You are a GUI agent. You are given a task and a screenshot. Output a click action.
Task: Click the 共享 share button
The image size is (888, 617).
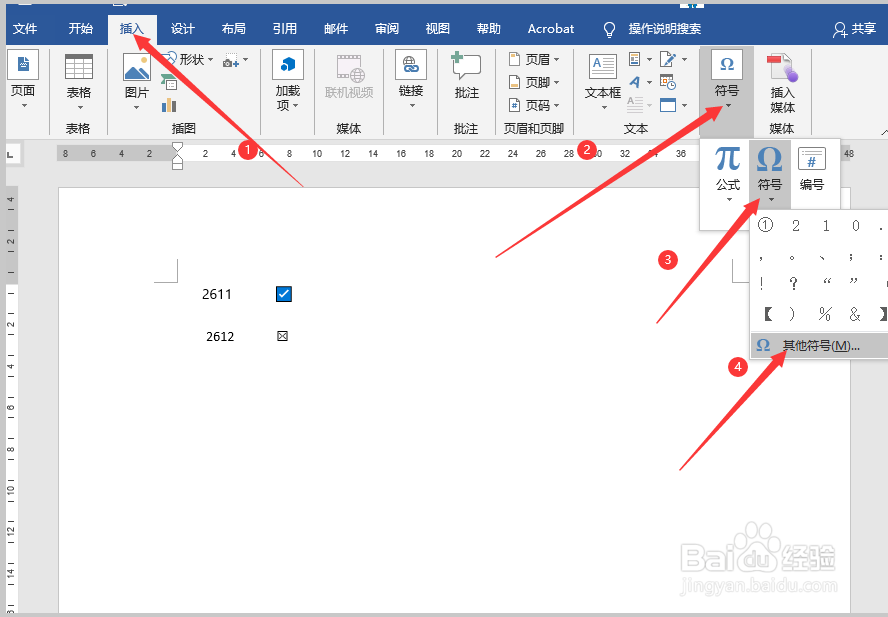point(854,29)
